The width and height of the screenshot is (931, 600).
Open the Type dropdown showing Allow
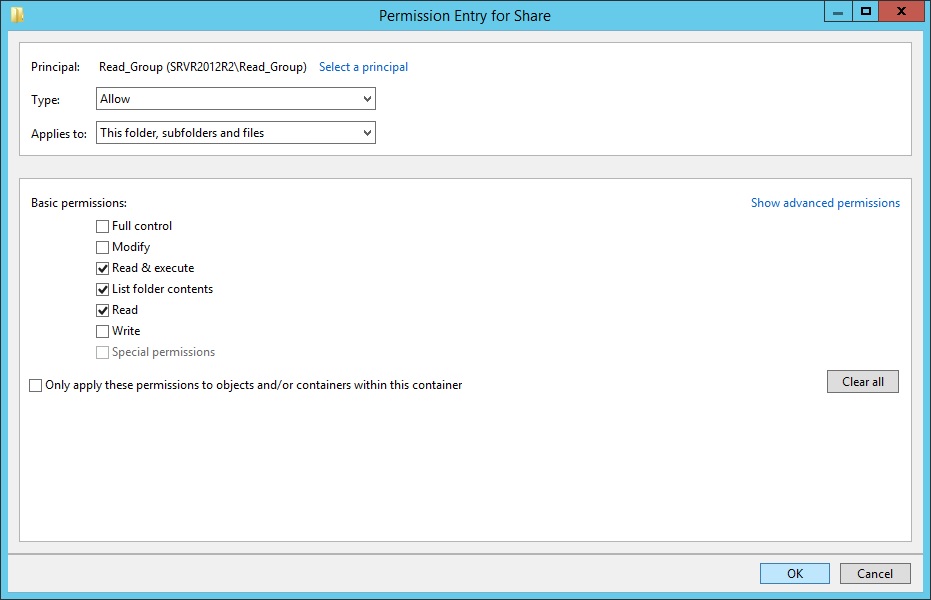(x=236, y=99)
